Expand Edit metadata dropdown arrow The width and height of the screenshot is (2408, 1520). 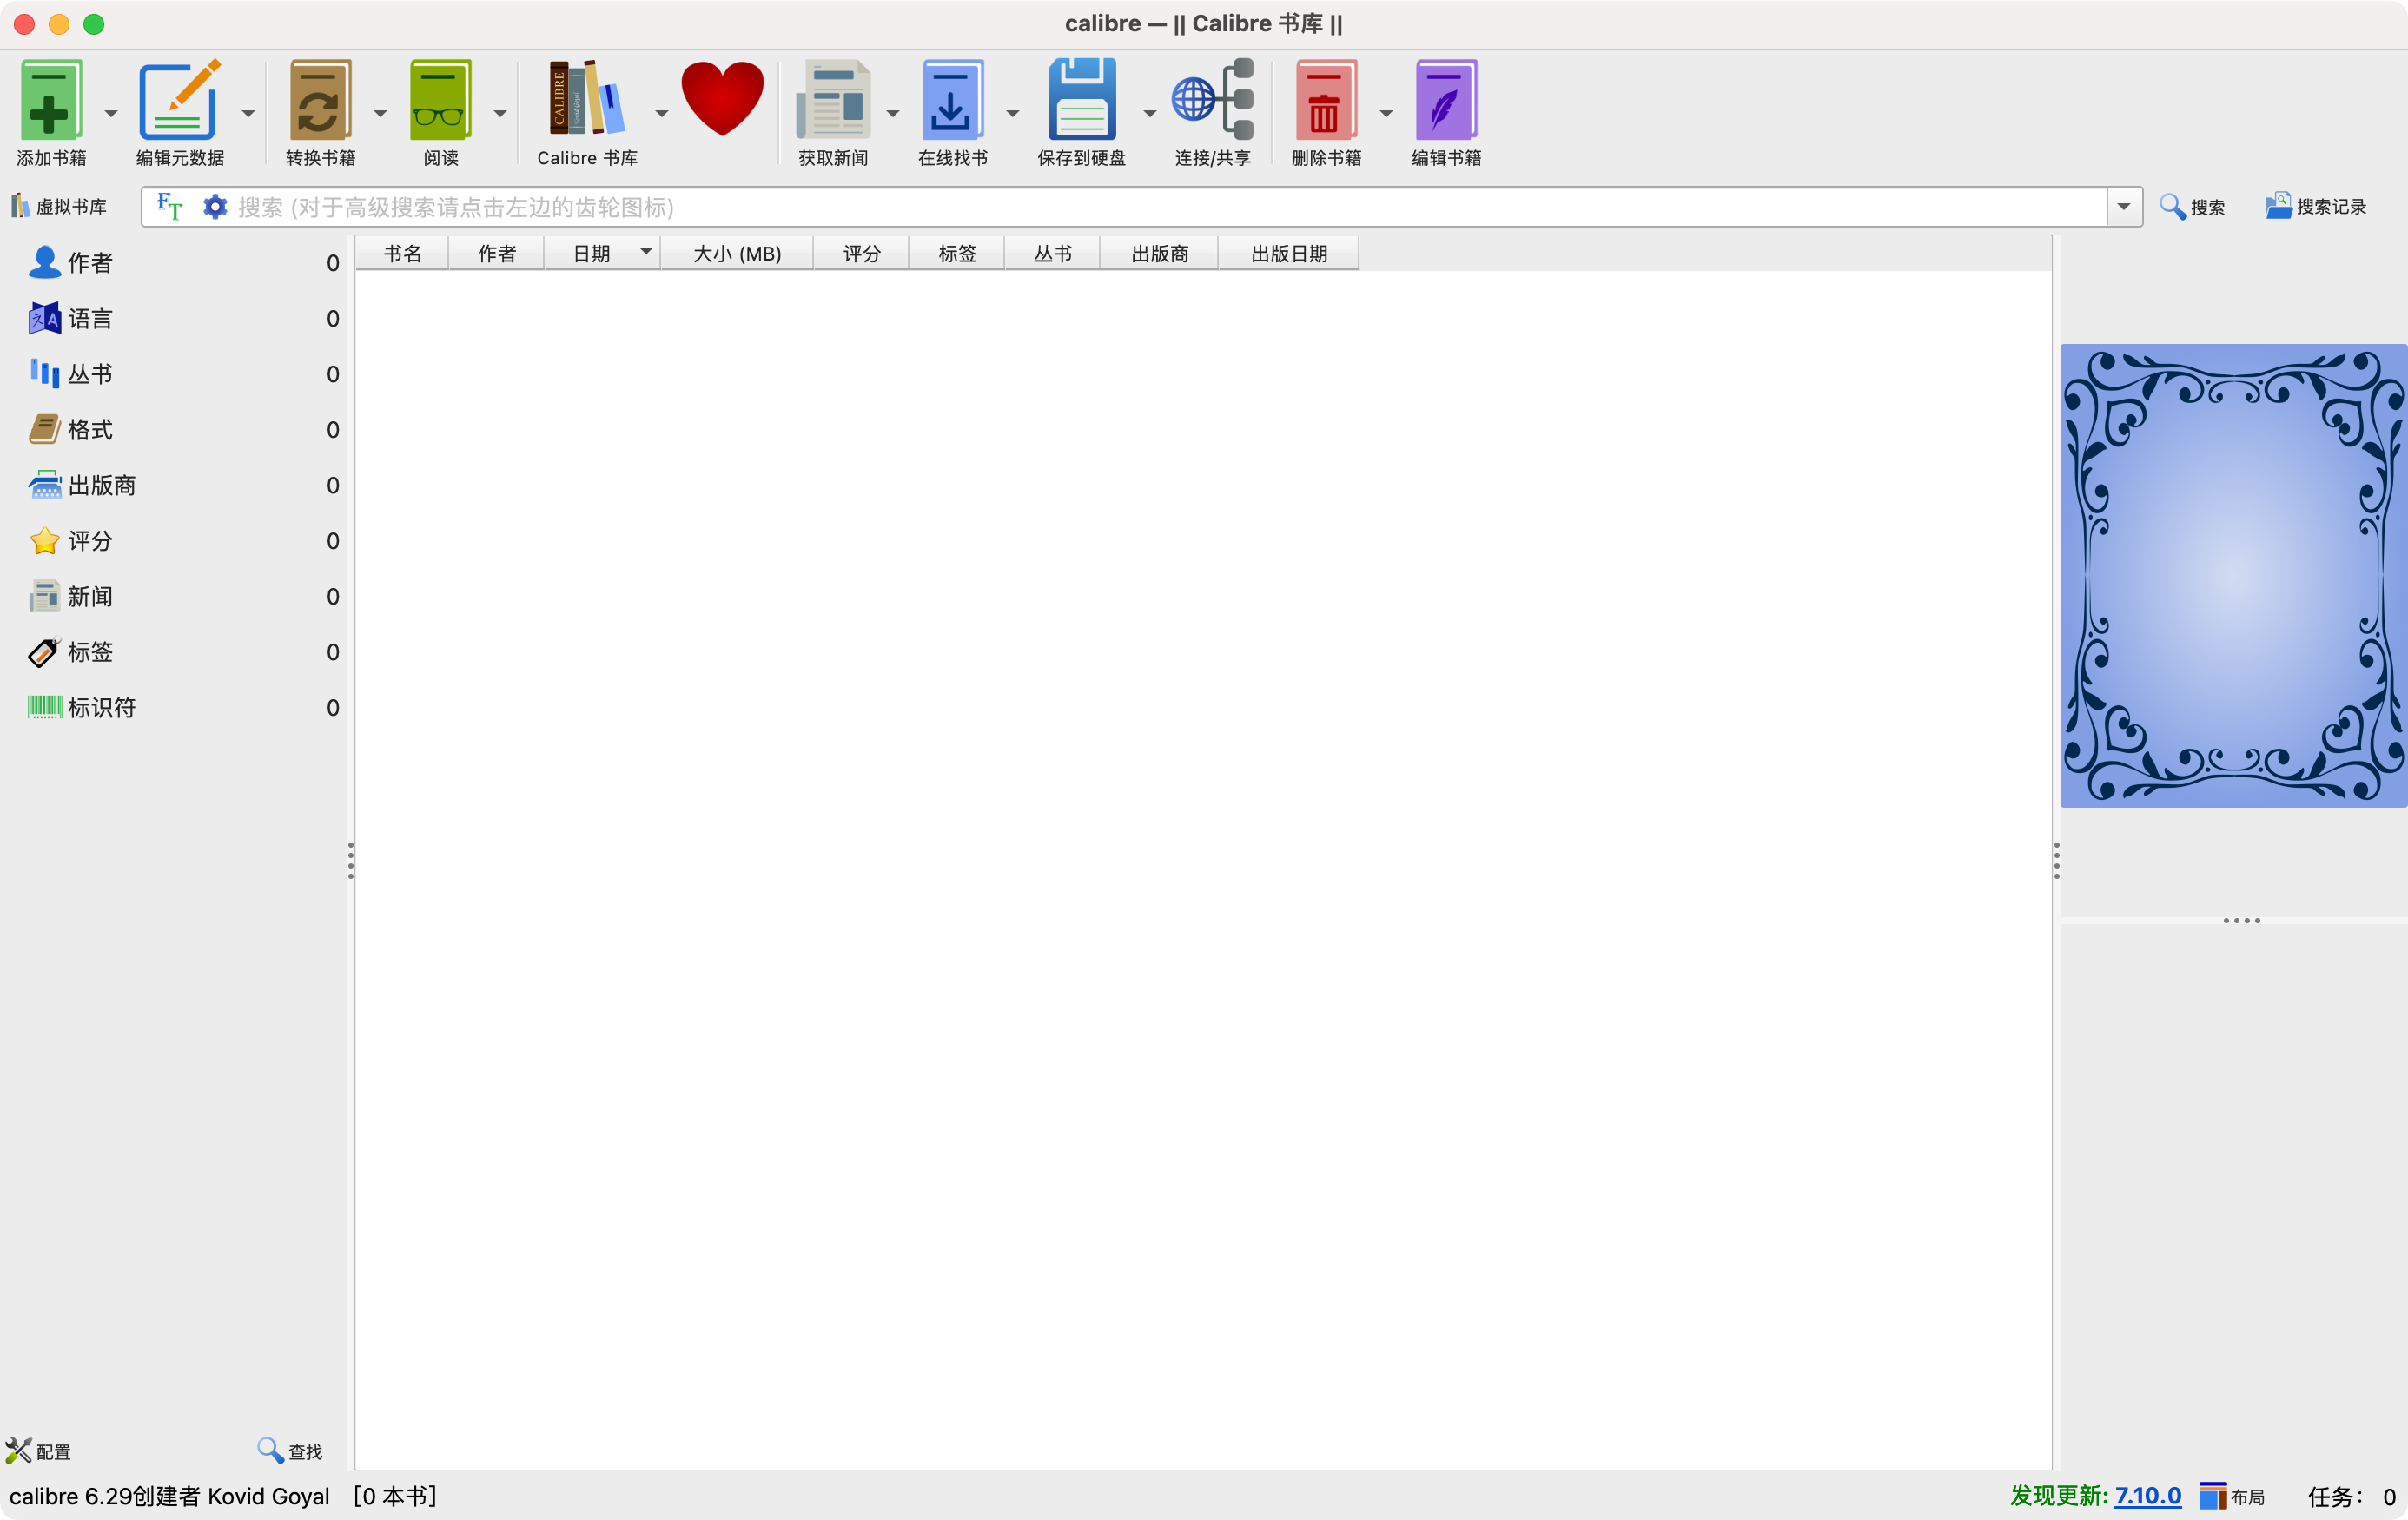248,113
